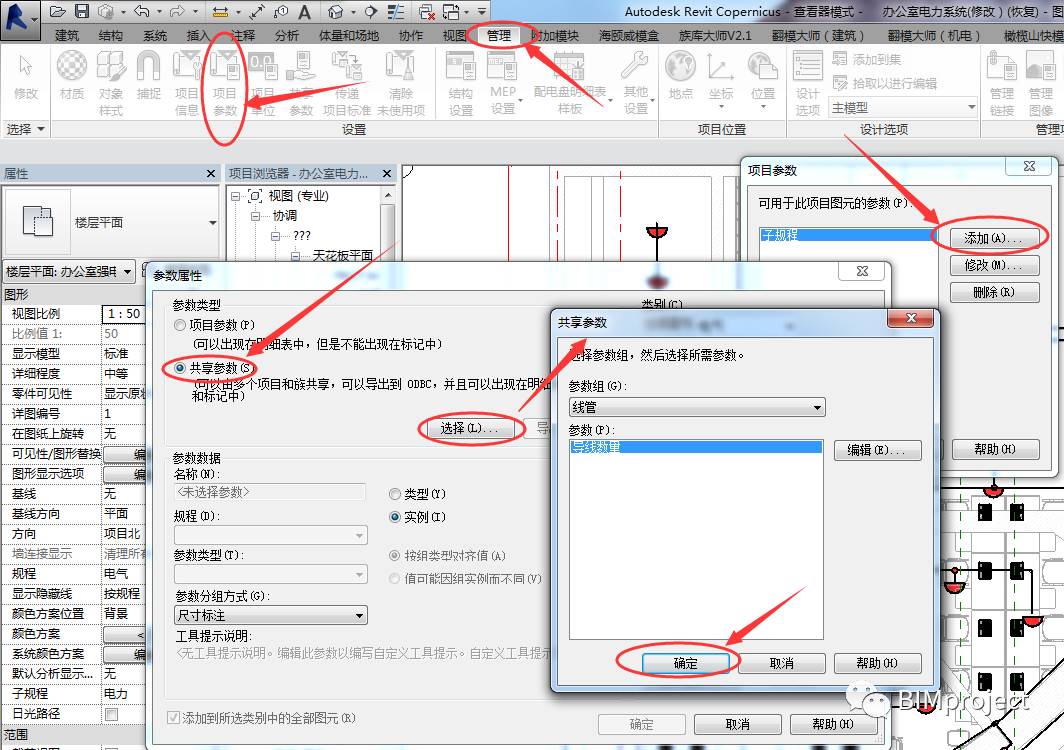
Task: Collapse the 视图 (专业) tree node
Action: (x=235, y=196)
